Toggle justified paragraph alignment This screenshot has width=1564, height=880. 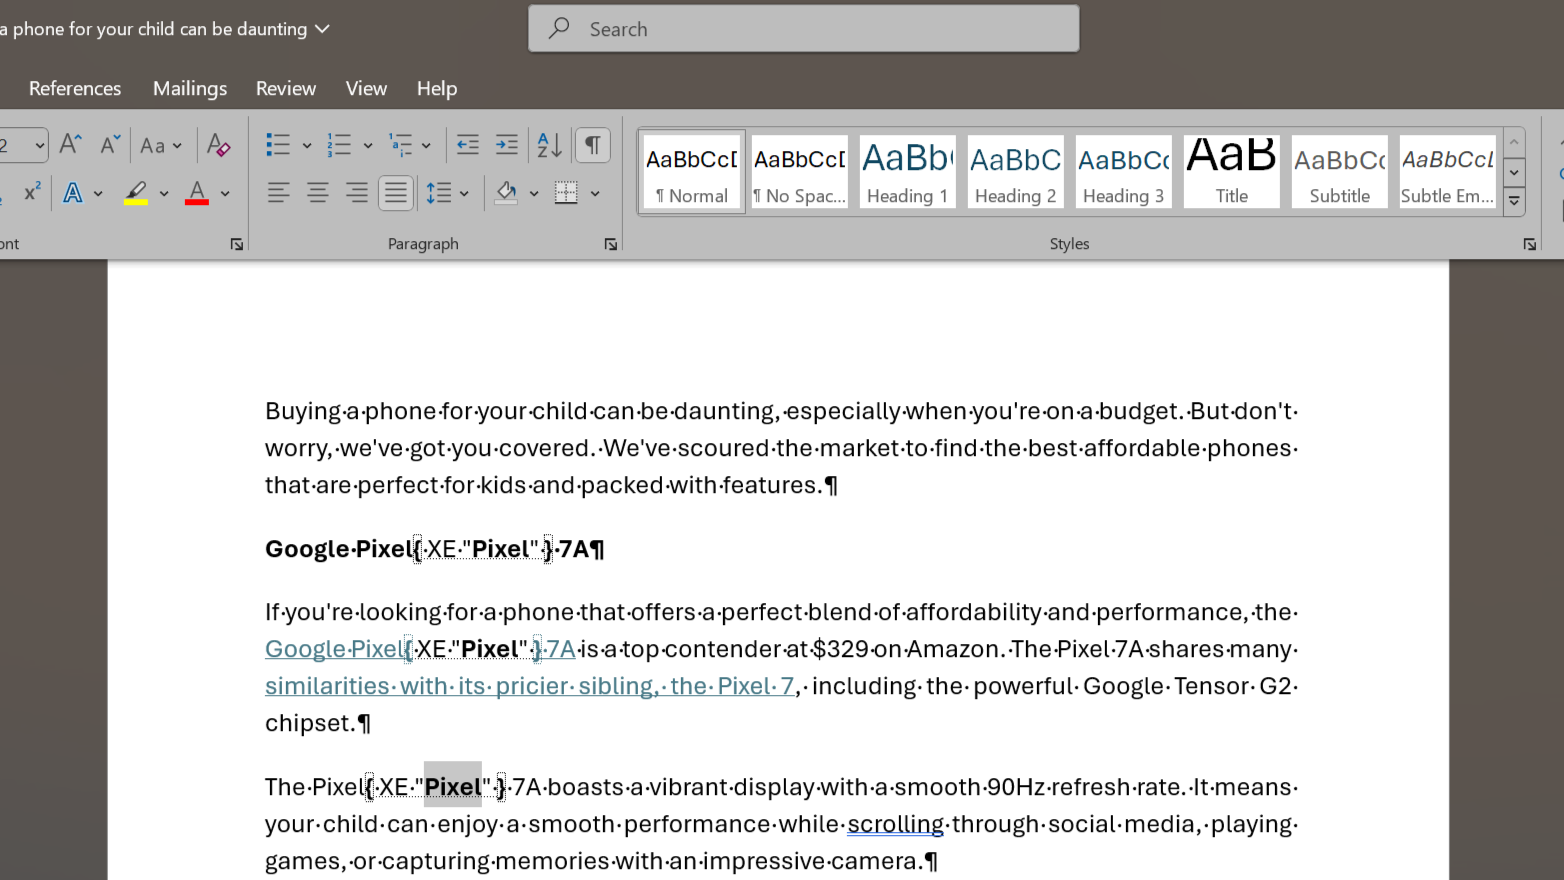(x=396, y=192)
